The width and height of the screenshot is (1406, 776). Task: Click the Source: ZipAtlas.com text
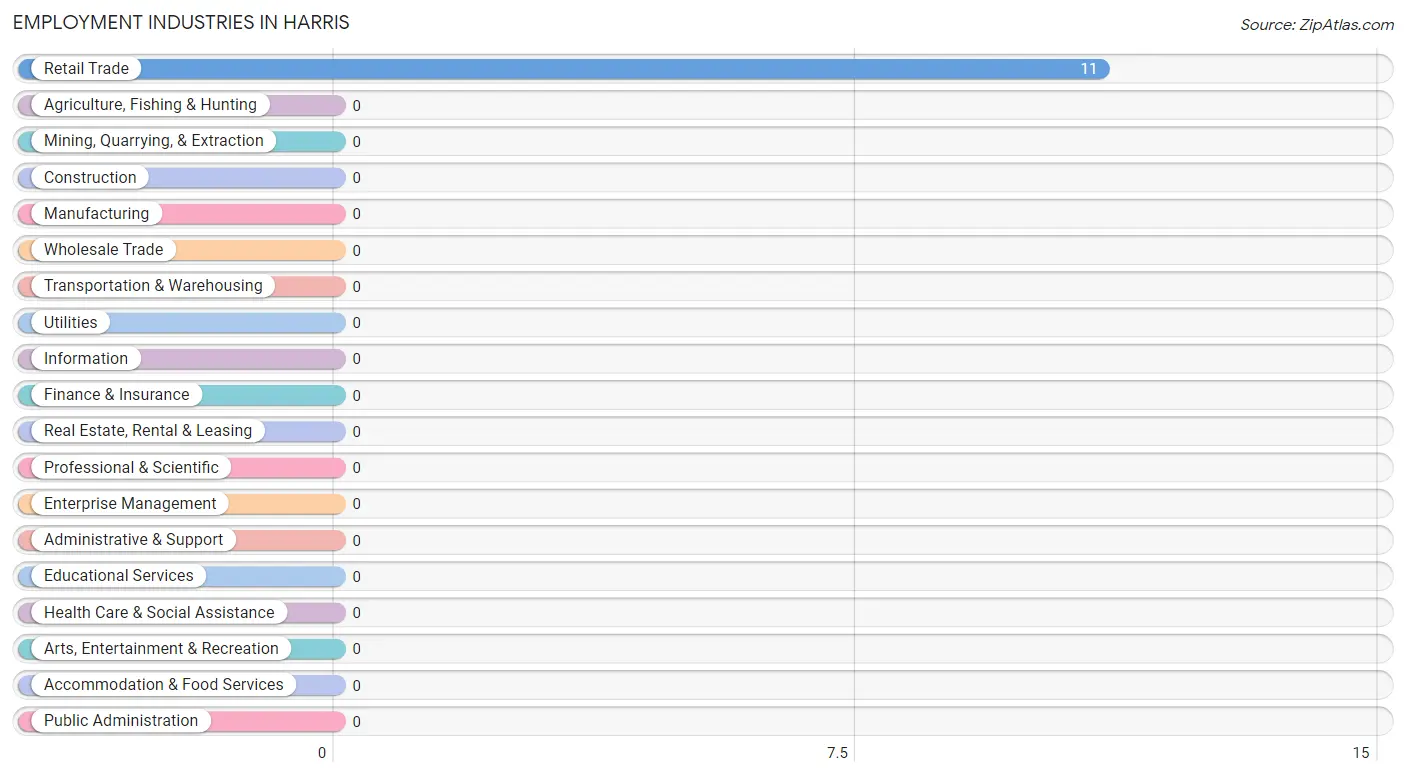1317,25
